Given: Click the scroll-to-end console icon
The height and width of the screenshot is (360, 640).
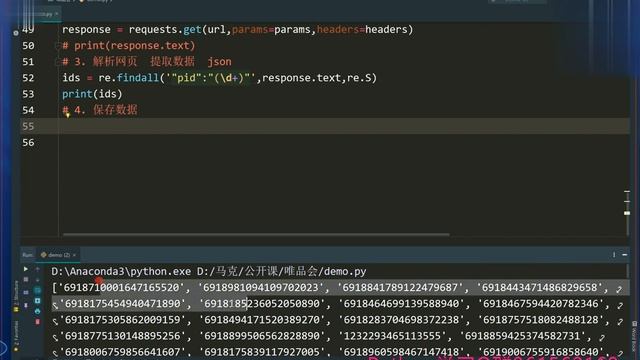Looking at the screenshot, I should (x=38, y=301).
